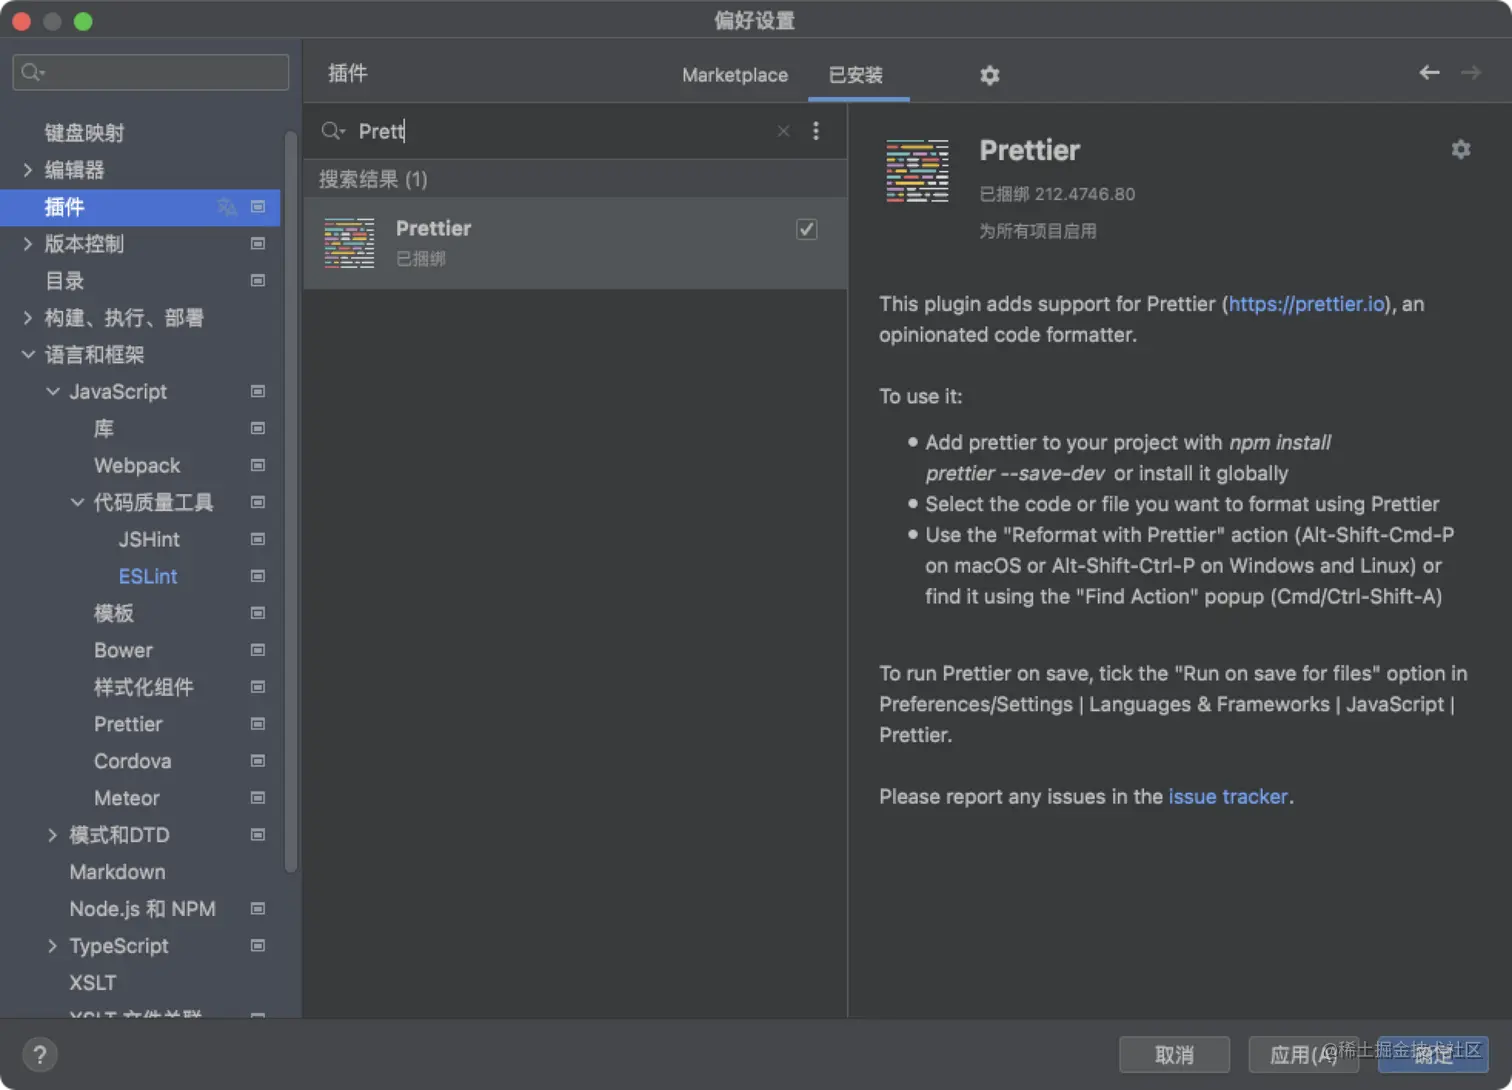Go forward with the right arrow icon

tap(1471, 72)
